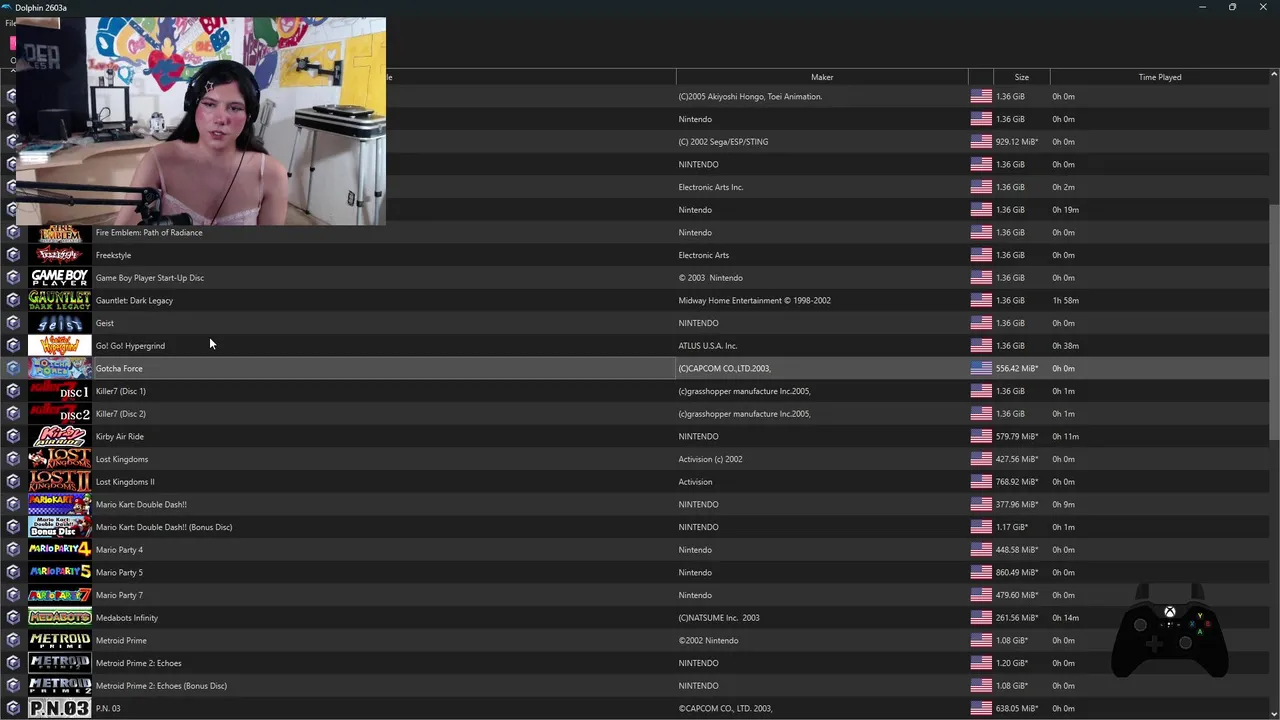Screen dimensions: 1280x720
Task: Select the Medabots Infinity title text
Action: coord(127,618)
